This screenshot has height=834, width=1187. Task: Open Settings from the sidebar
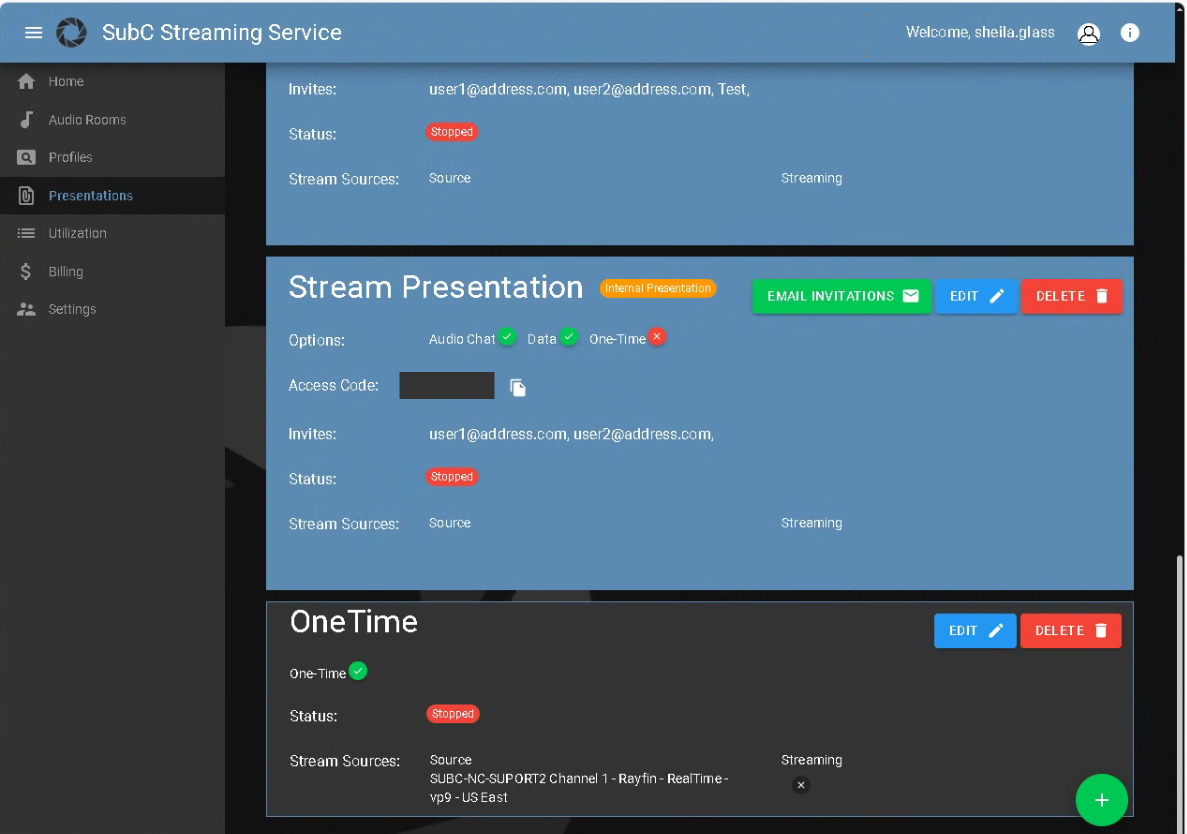click(x=72, y=309)
